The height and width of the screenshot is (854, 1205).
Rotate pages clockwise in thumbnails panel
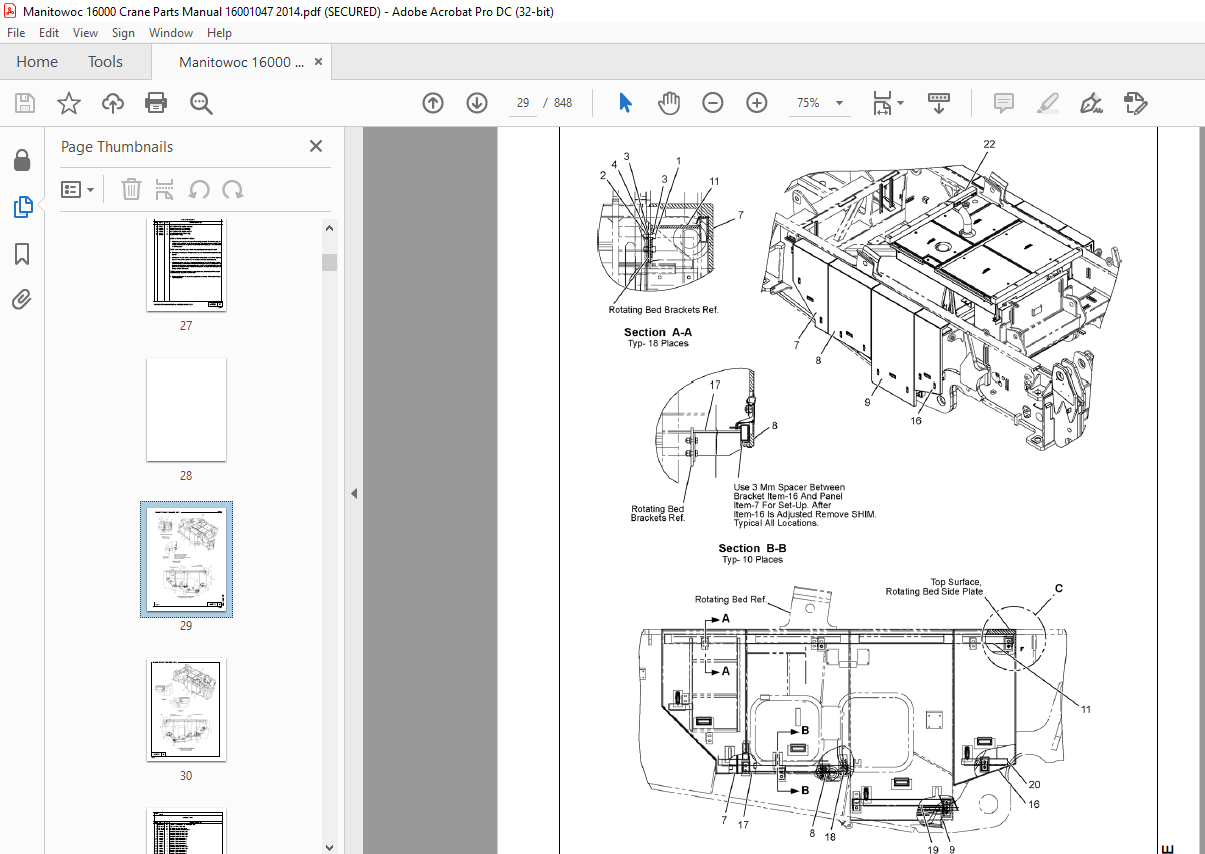click(x=233, y=189)
